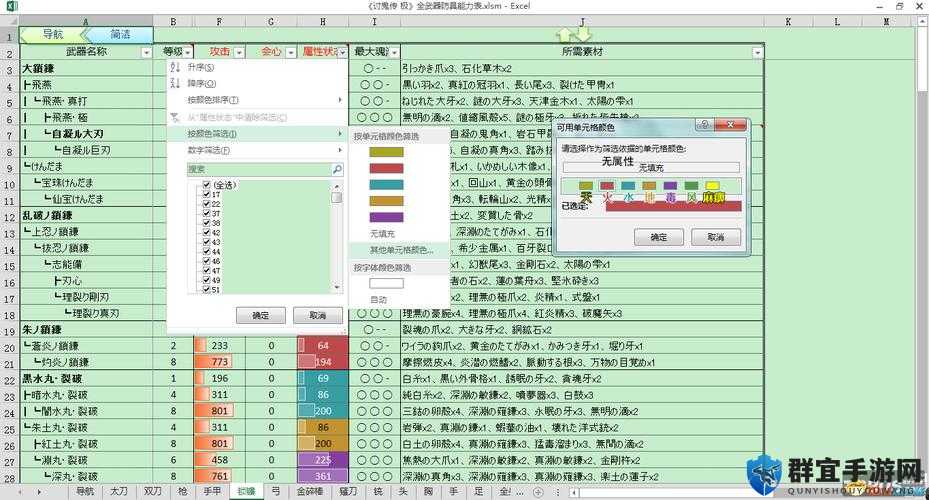Uncheck the value 17 checkbox

pos(207,194)
